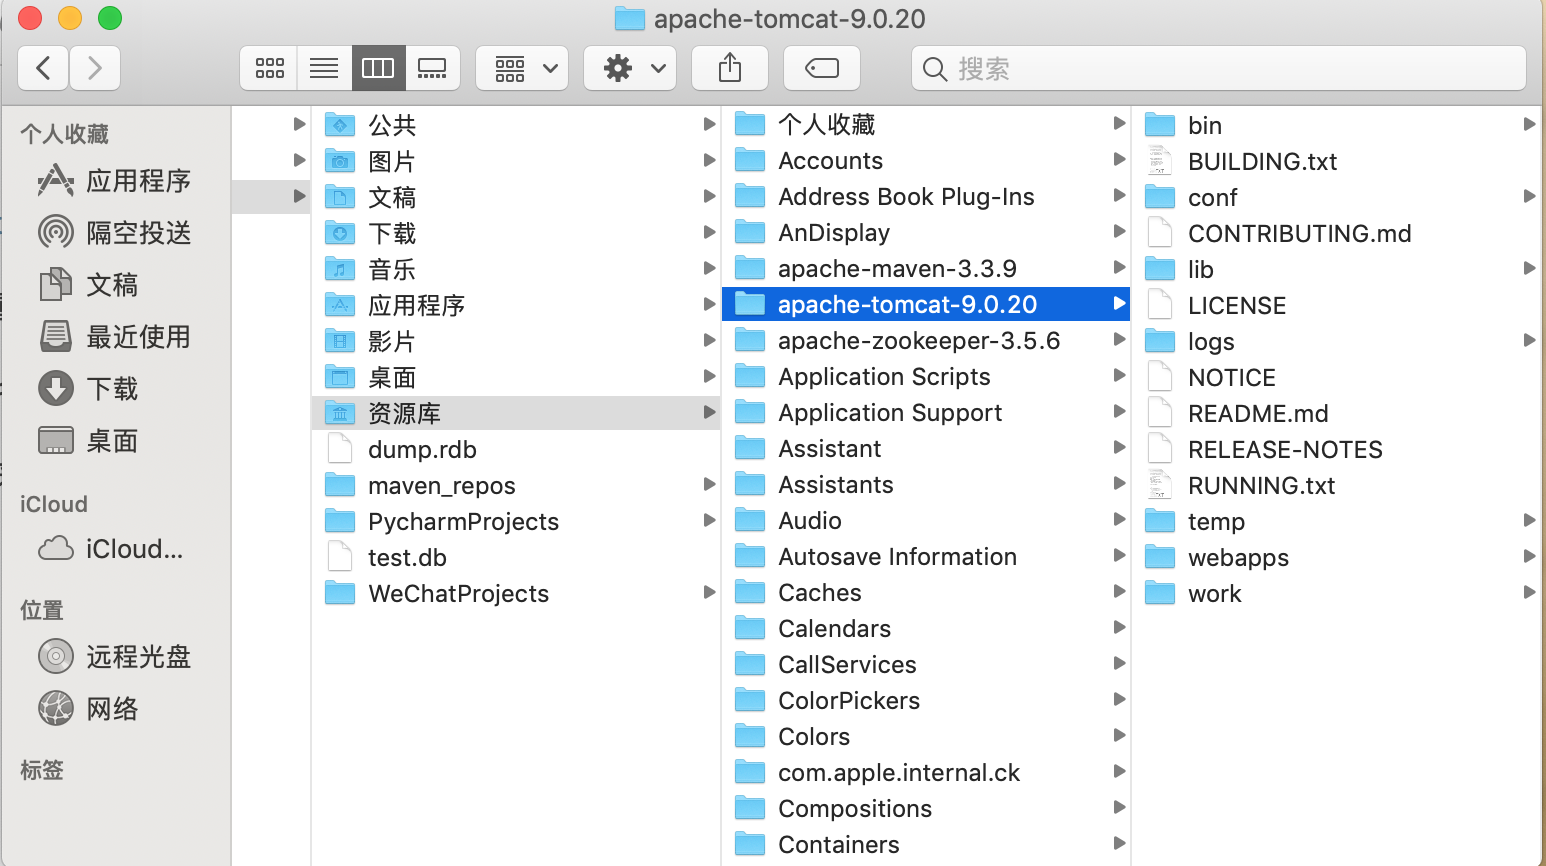Switch to gallery view

click(x=432, y=67)
